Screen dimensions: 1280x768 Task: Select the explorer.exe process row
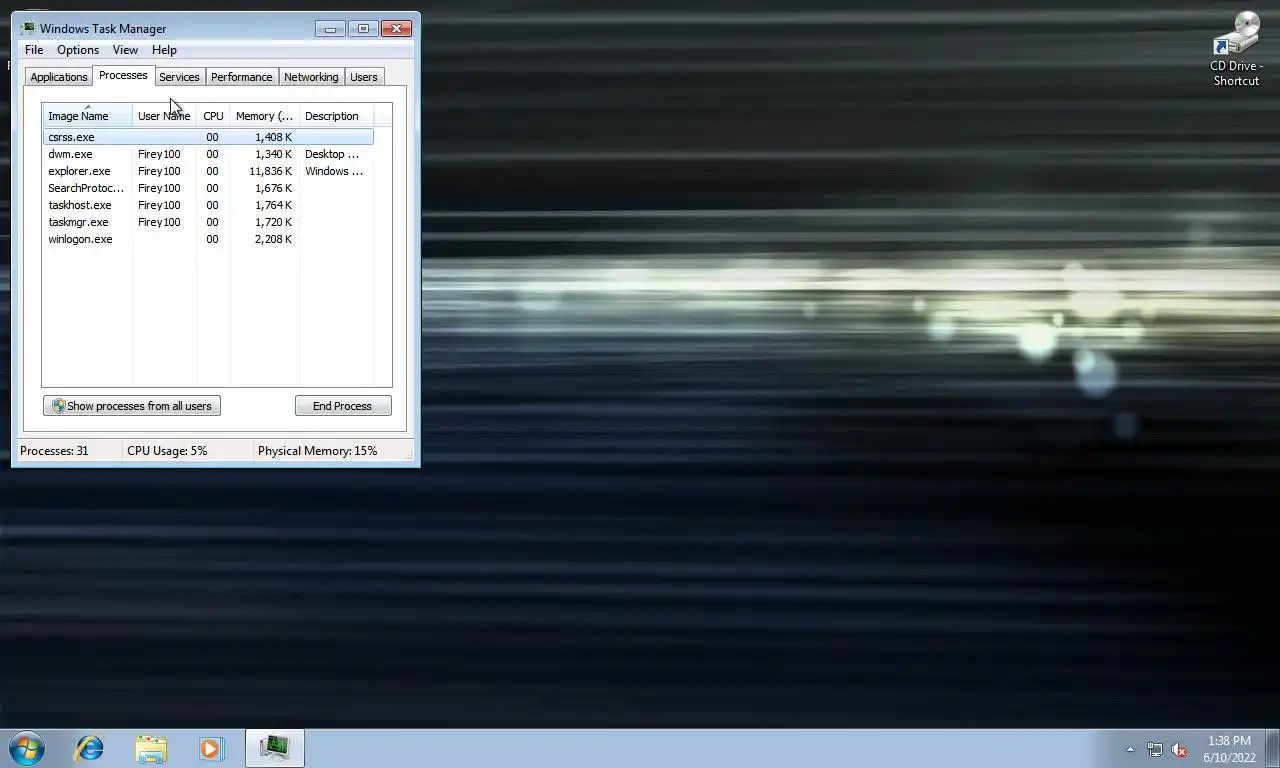coord(208,171)
